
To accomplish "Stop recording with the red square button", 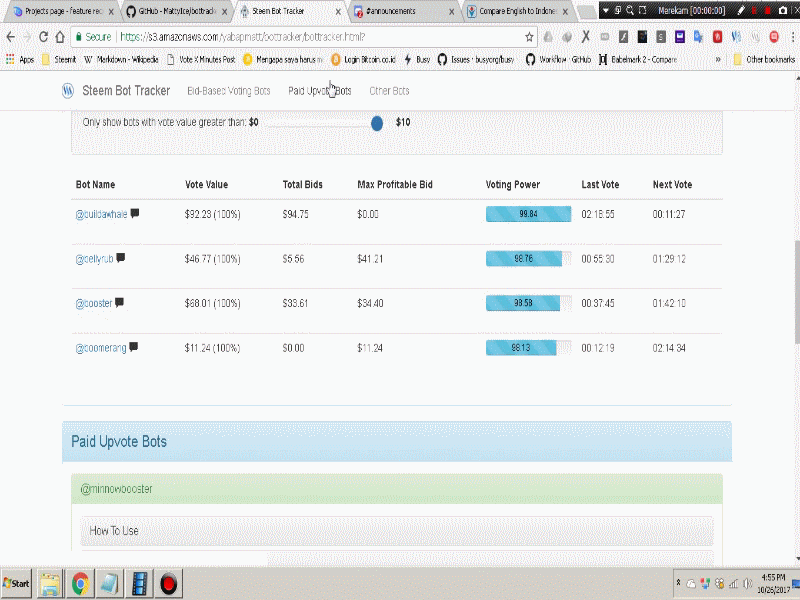I will click(x=768, y=10).
